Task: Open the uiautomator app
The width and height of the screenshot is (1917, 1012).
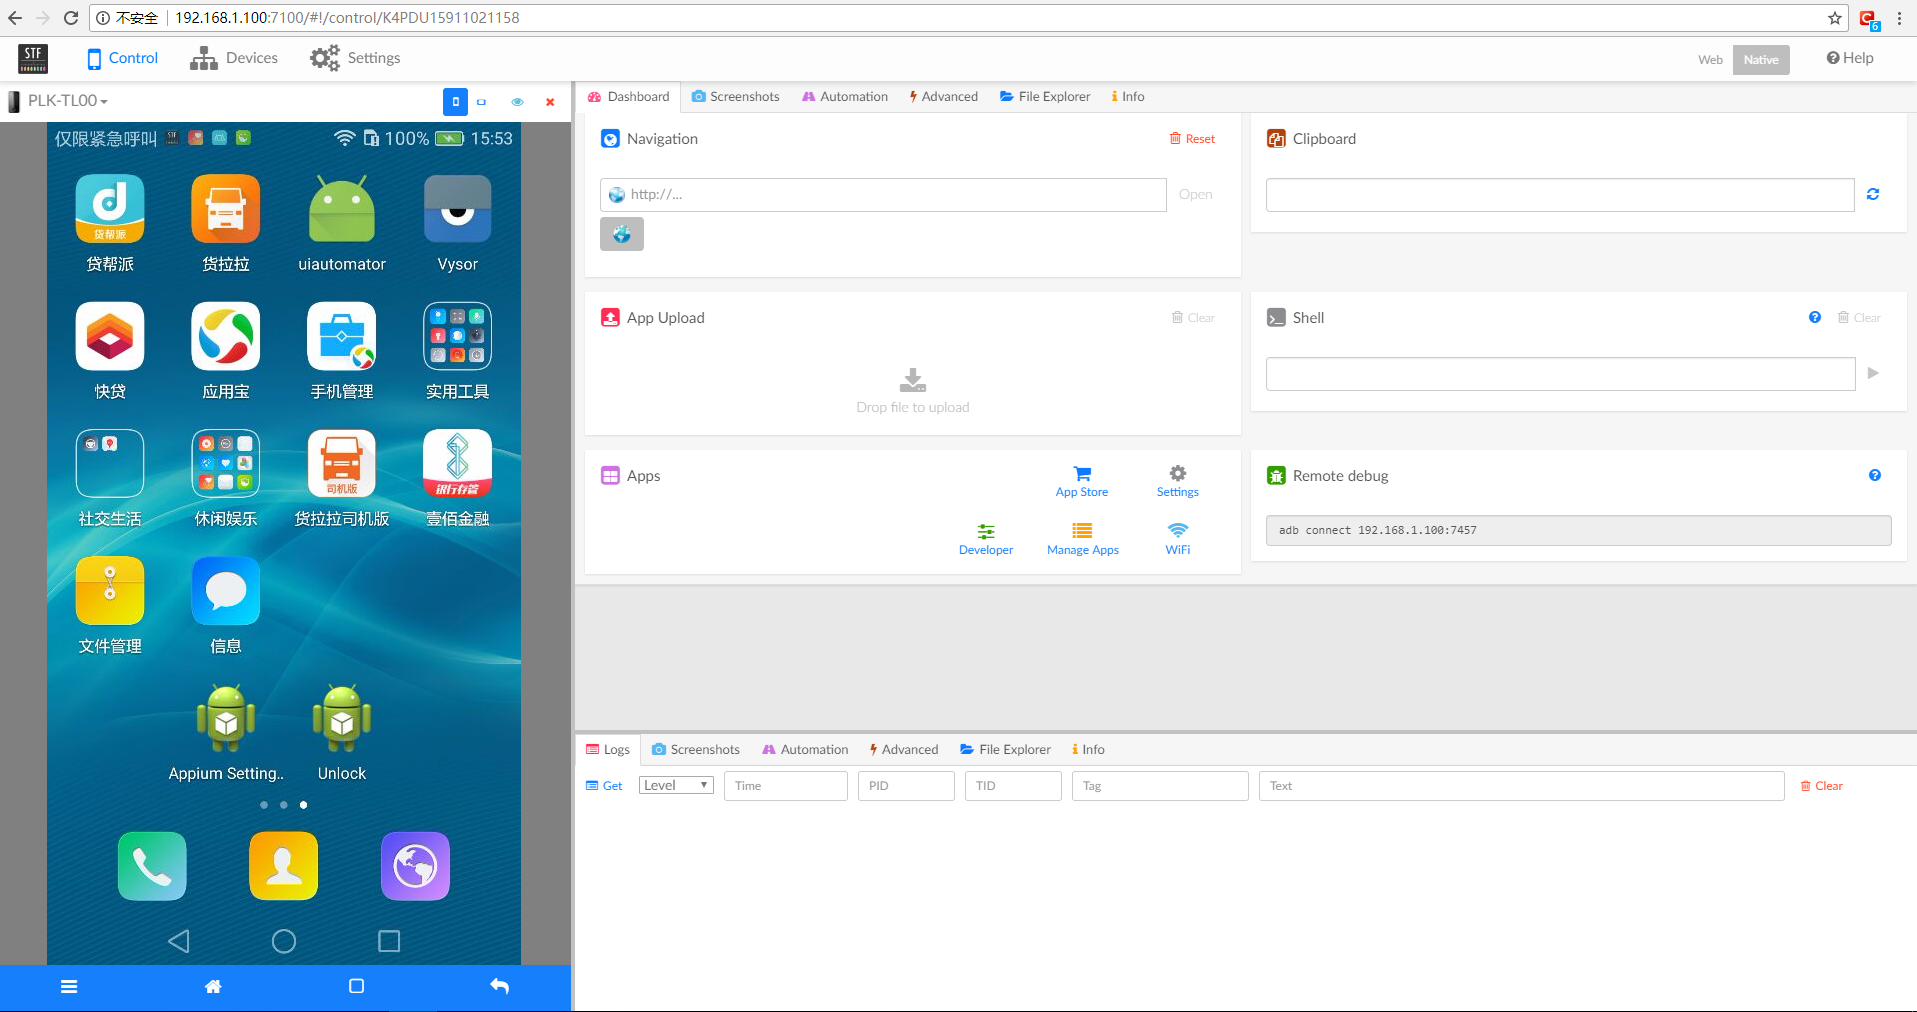Action: (x=342, y=209)
